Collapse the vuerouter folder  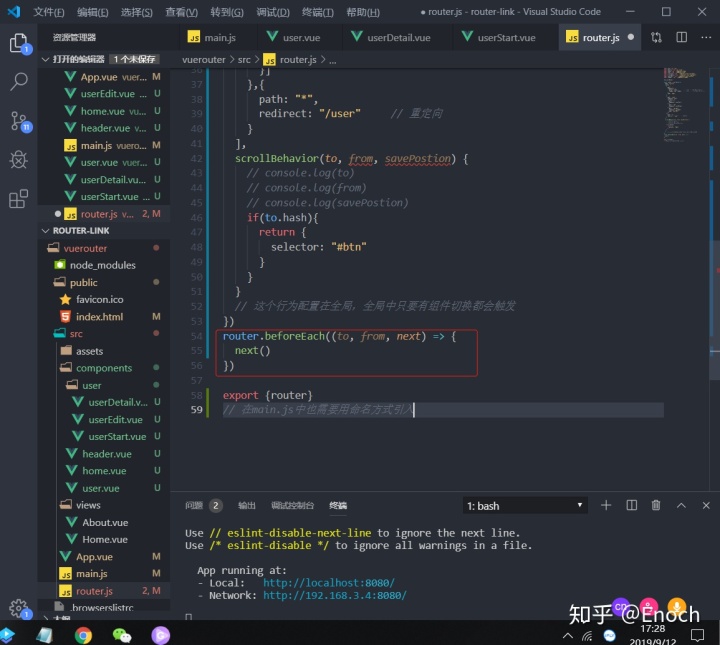point(85,248)
